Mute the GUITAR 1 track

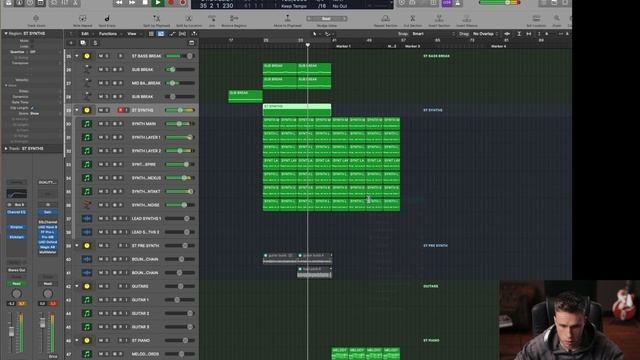100,300
